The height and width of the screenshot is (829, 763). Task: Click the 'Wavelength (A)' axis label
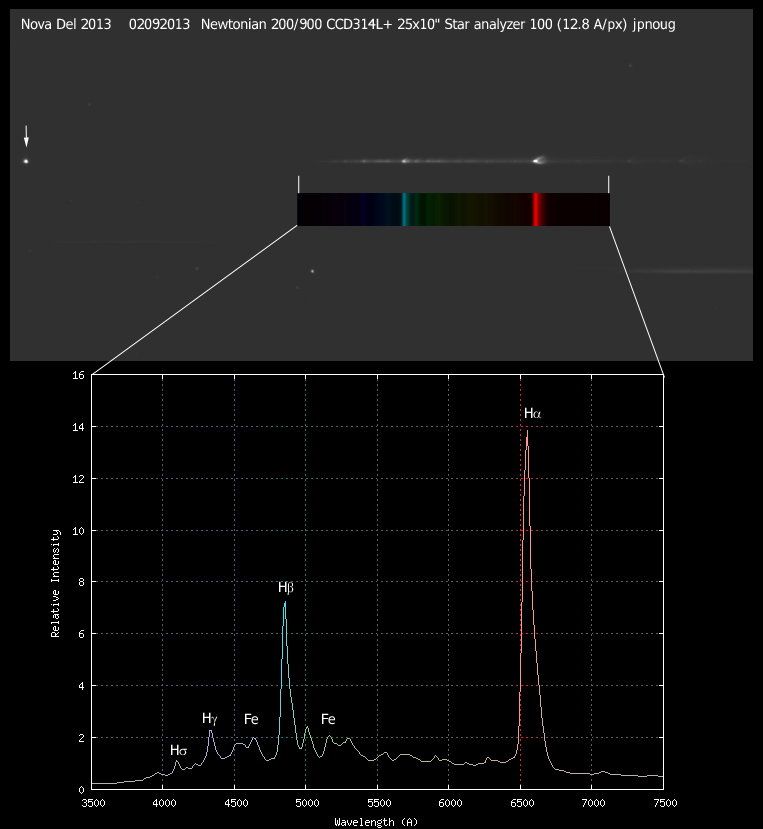(x=376, y=822)
